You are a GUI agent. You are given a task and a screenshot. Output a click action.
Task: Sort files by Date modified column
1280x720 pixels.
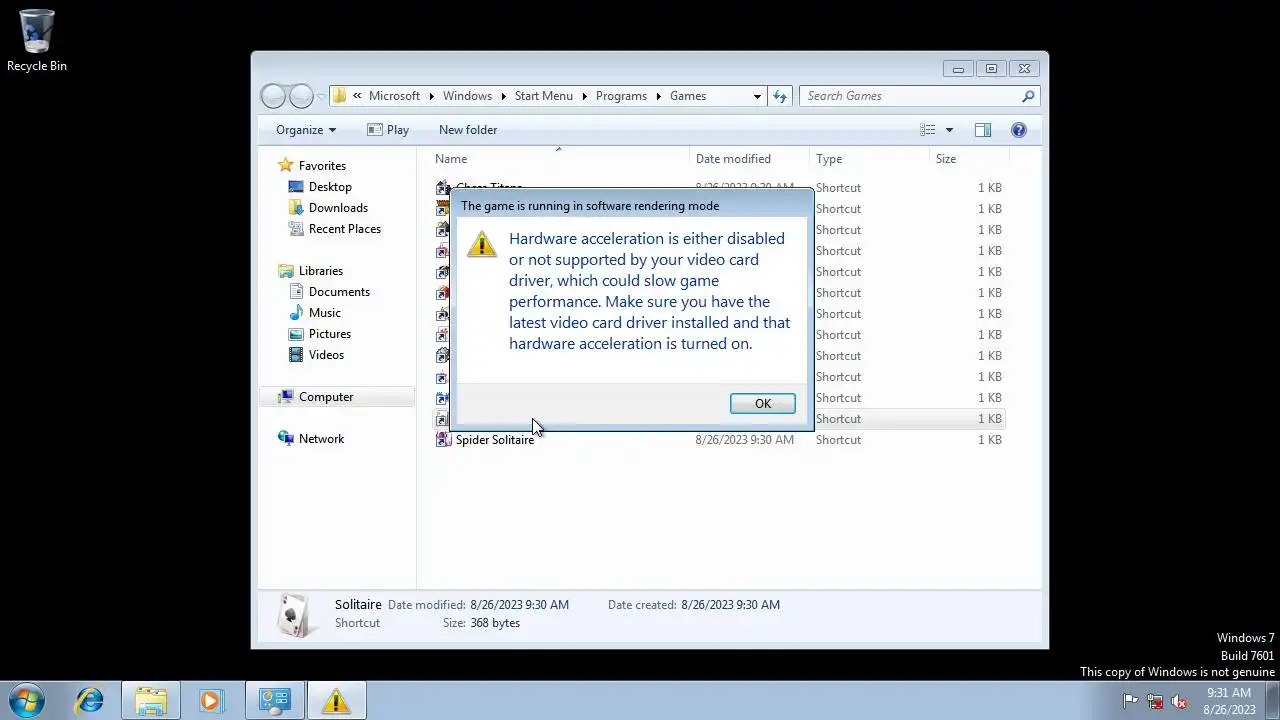point(733,159)
